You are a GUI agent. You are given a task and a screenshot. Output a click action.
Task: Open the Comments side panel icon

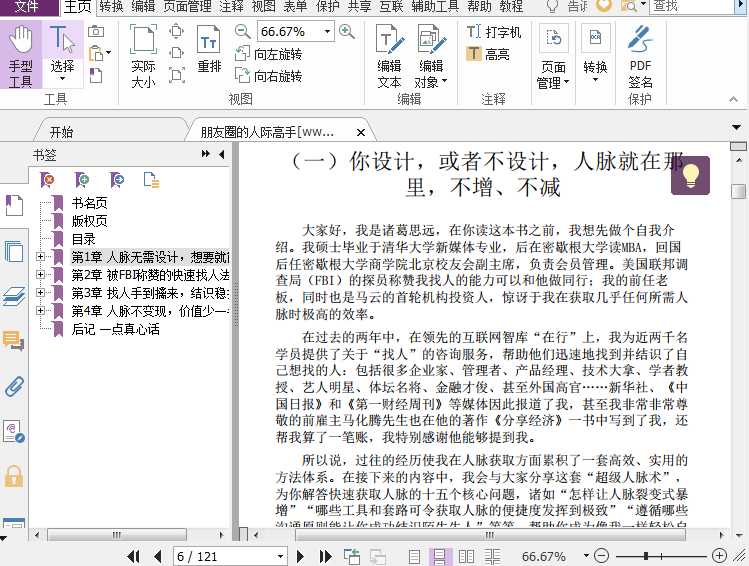tap(14, 341)
